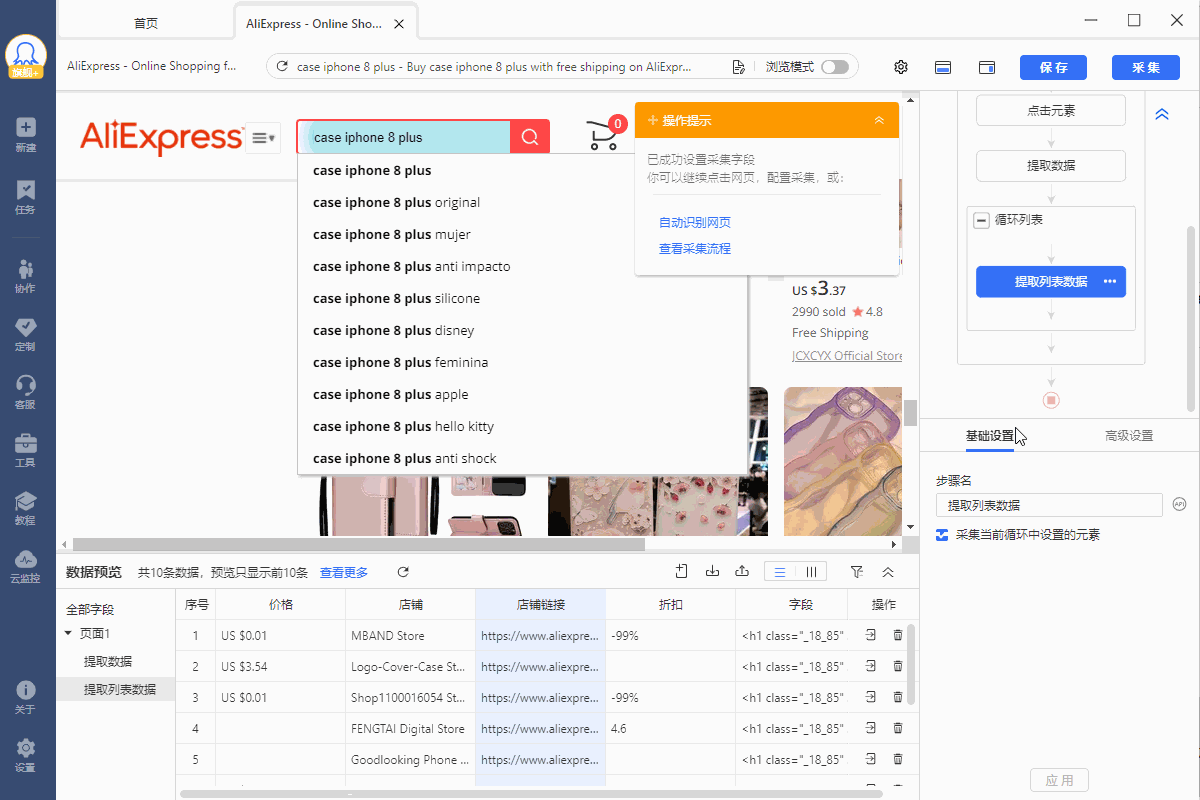Collapse the 循环列表 loop node
Screen dimensions: 1200x800
[x=982, y=220]
